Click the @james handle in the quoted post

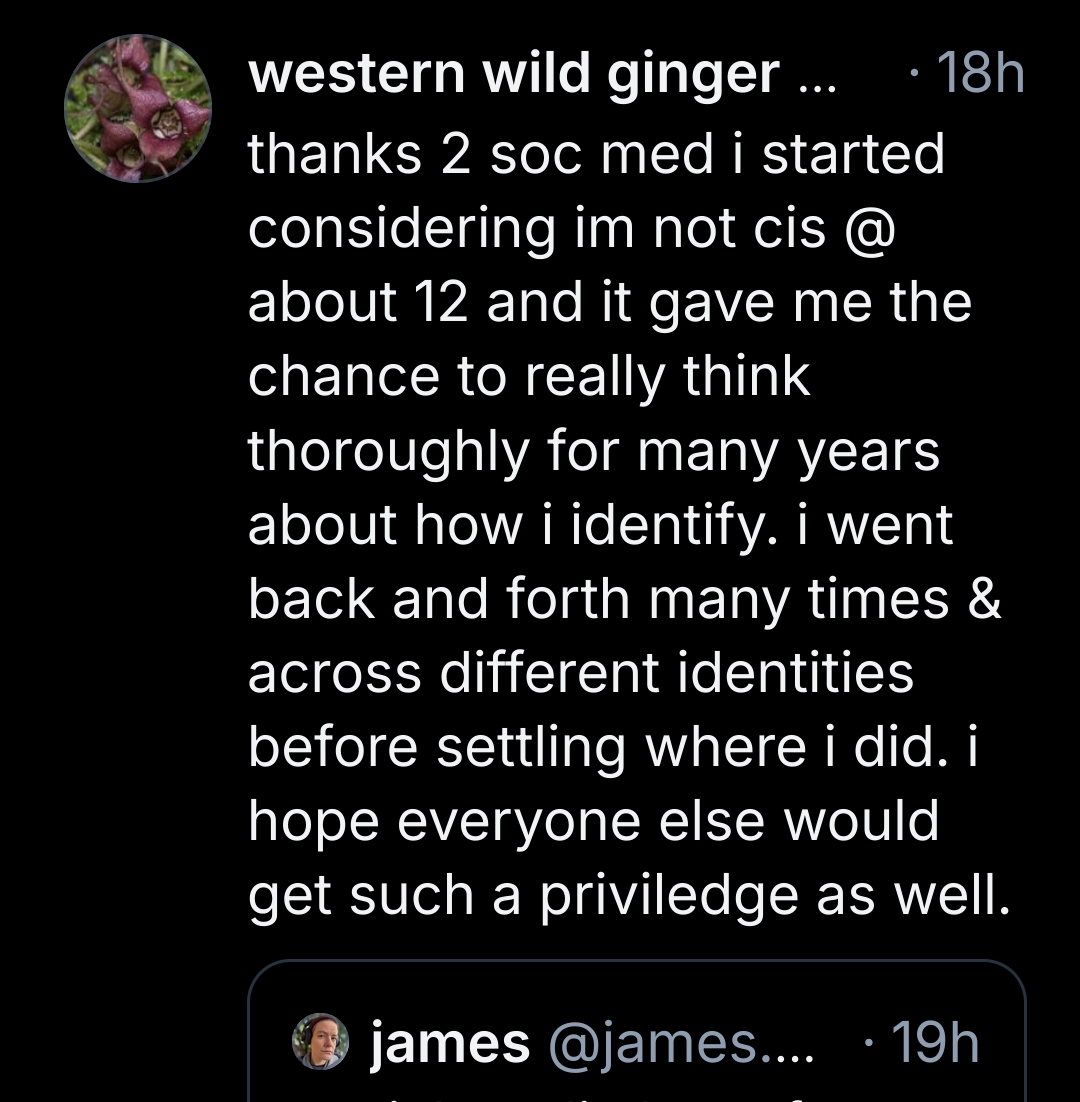680,1043
